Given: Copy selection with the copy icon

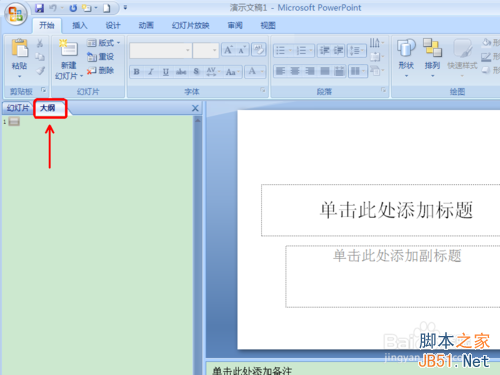Looking at the screenshot, I should (x=40, y=57).
